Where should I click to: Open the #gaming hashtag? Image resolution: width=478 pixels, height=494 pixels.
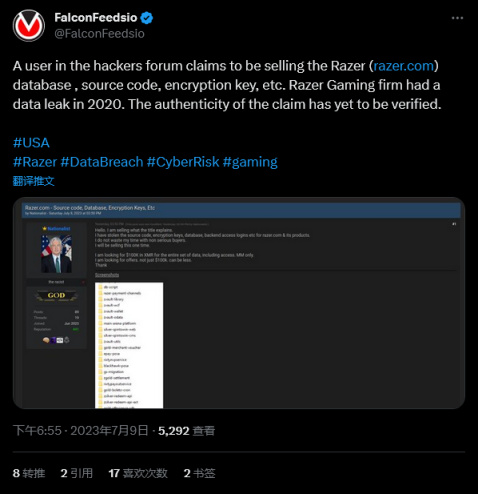[250, 162]
